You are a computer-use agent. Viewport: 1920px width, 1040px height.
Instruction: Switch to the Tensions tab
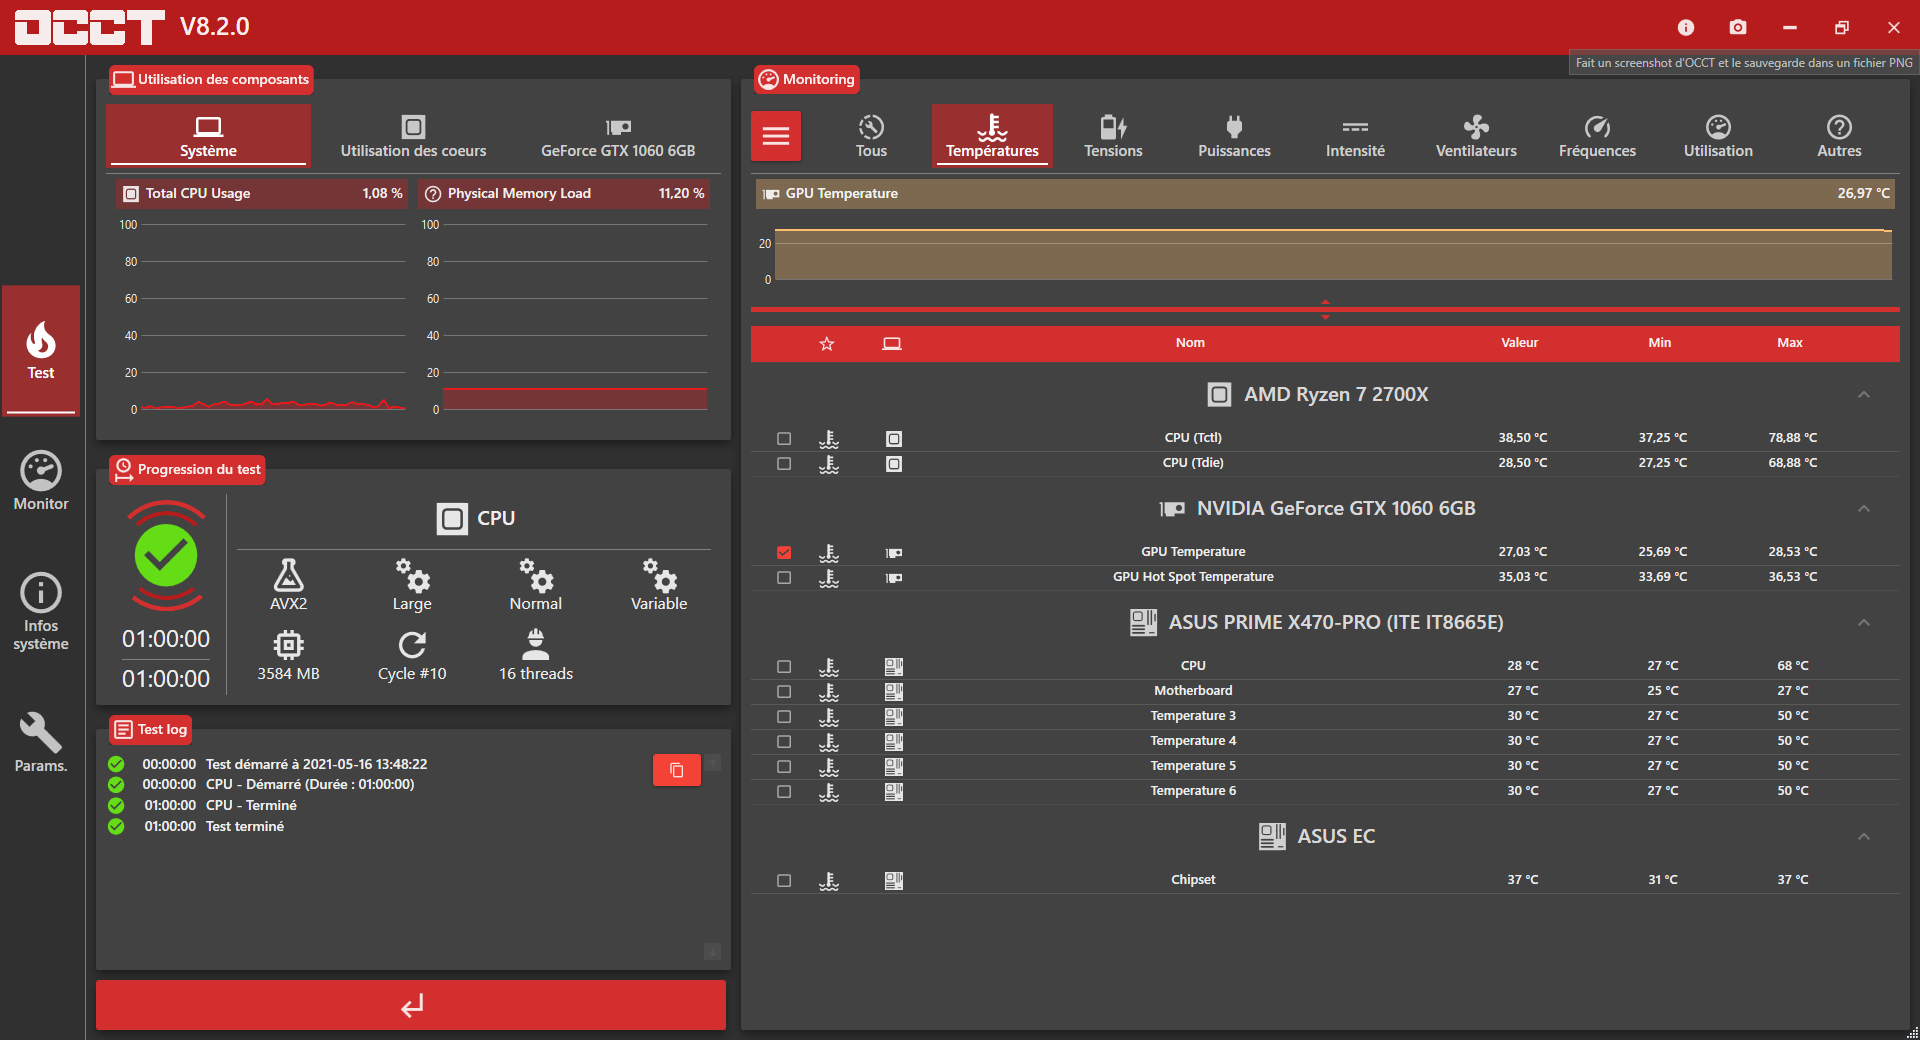point(1113,136)
